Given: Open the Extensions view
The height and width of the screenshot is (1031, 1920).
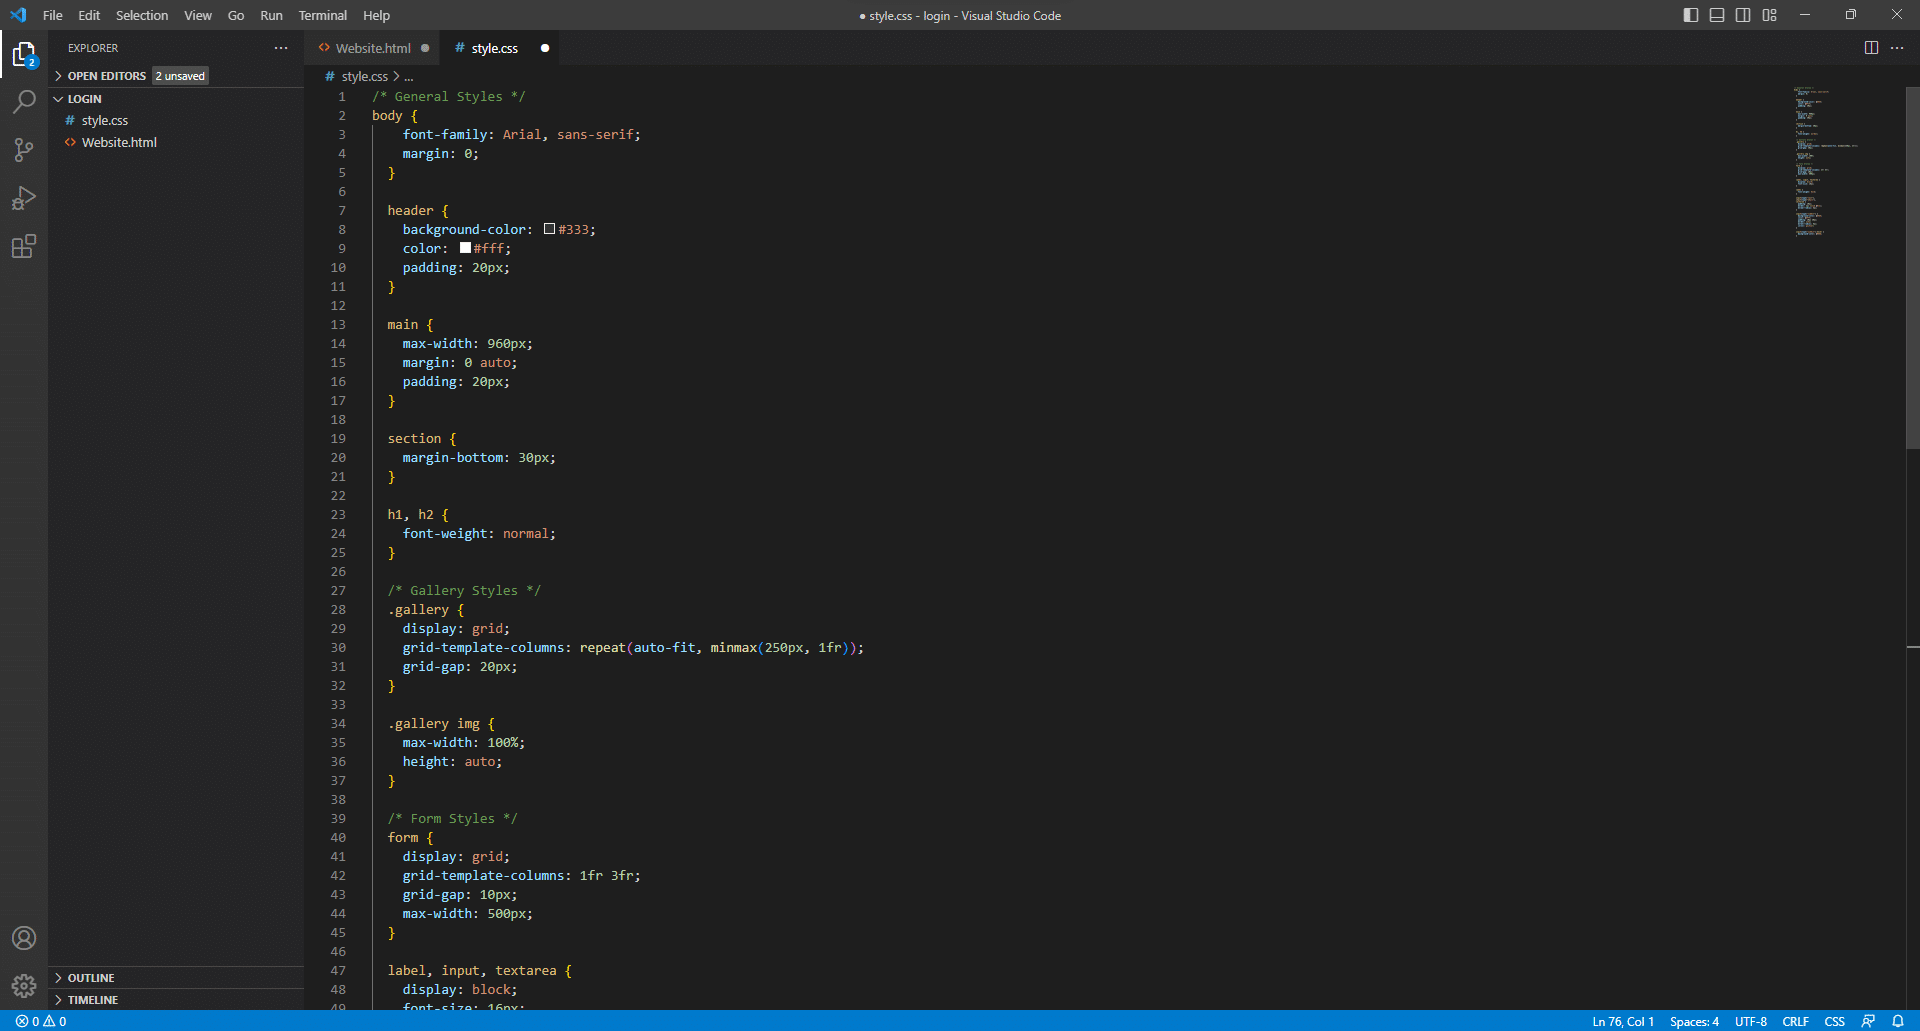Looking at the screenshot, I should 24,246.
